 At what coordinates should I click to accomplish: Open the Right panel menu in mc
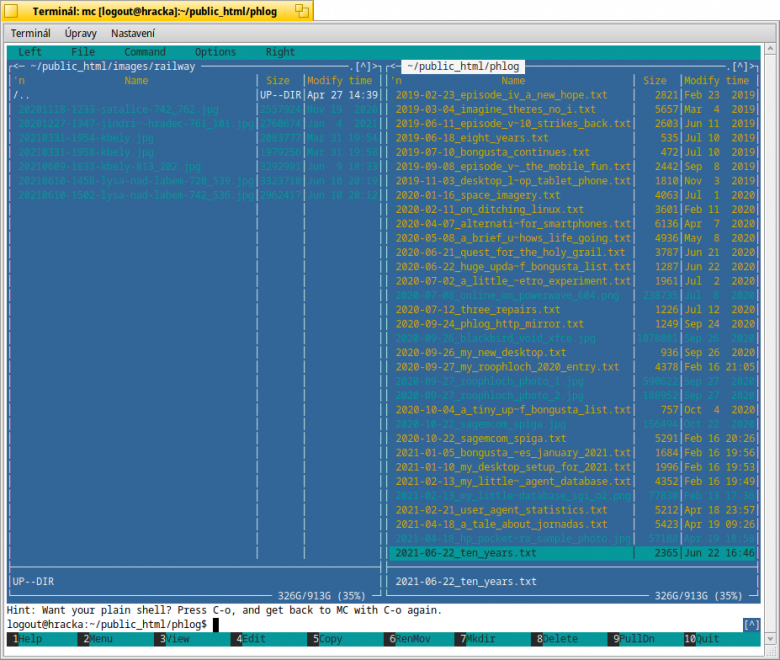point(280,52)
